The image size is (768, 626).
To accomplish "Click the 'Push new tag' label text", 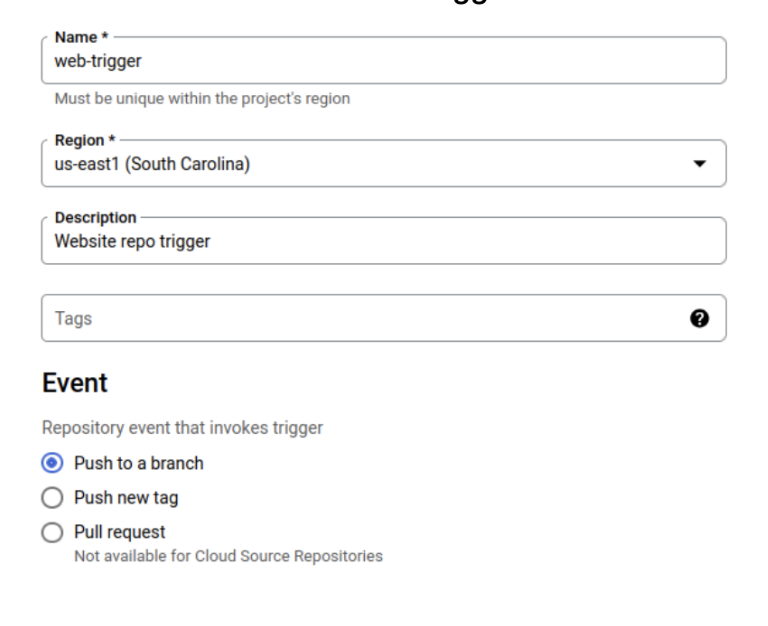I will [x=126, y=497].
